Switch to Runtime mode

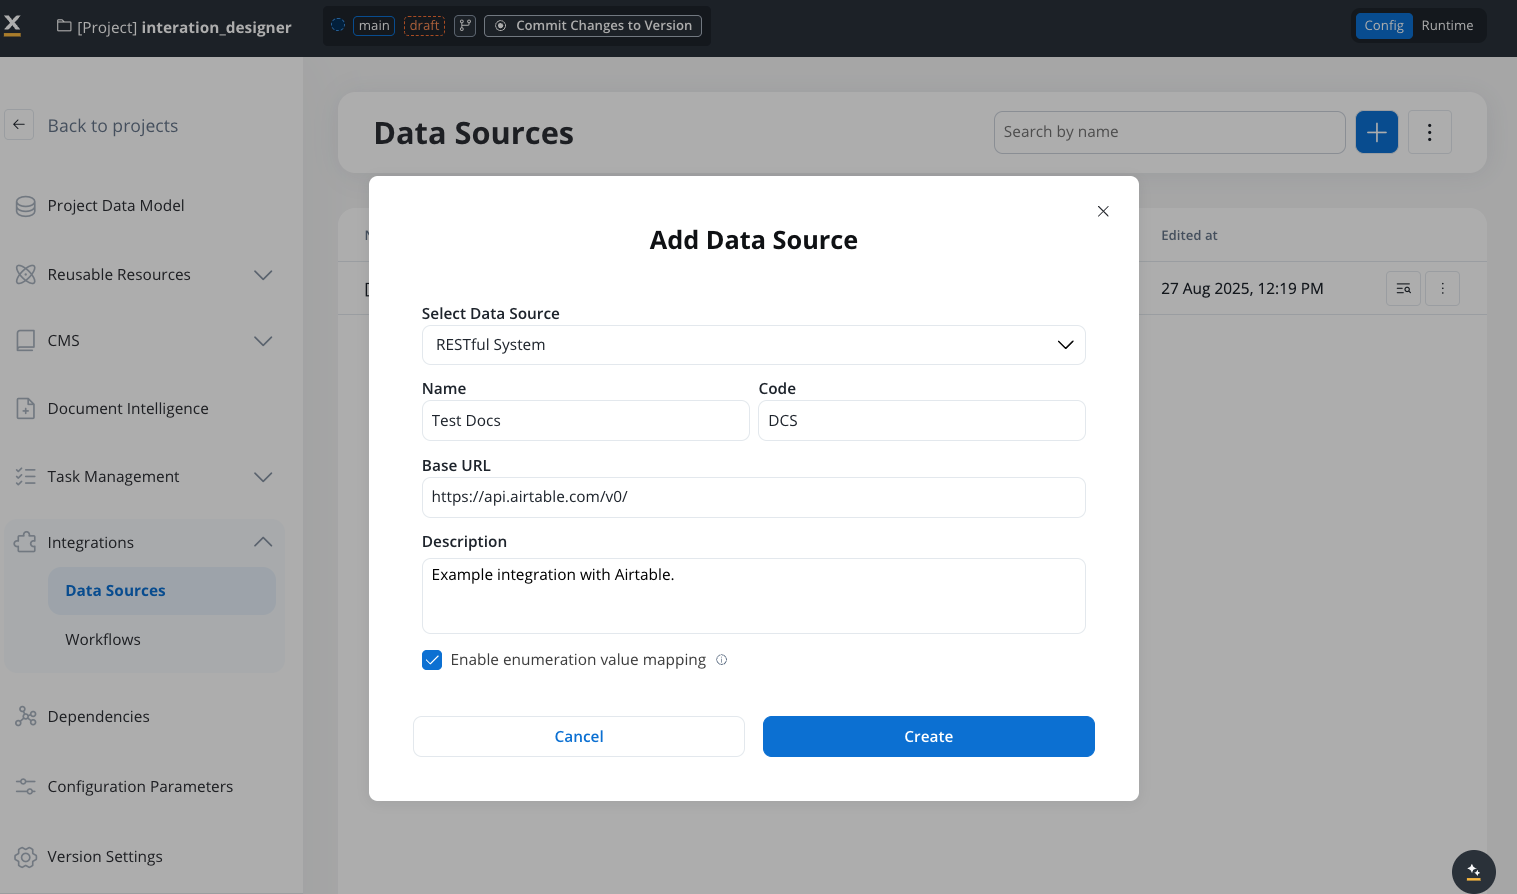(x=1446, y=26)
